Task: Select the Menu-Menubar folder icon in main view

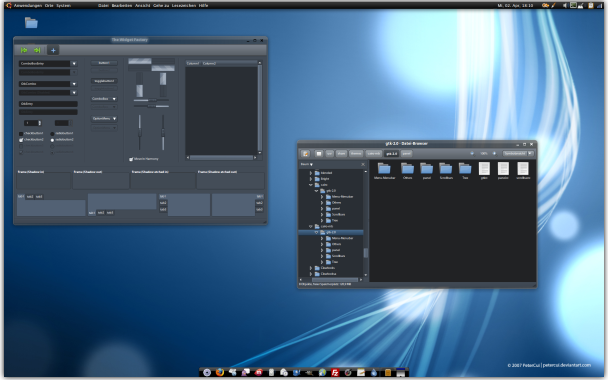Action: [384, 168]
